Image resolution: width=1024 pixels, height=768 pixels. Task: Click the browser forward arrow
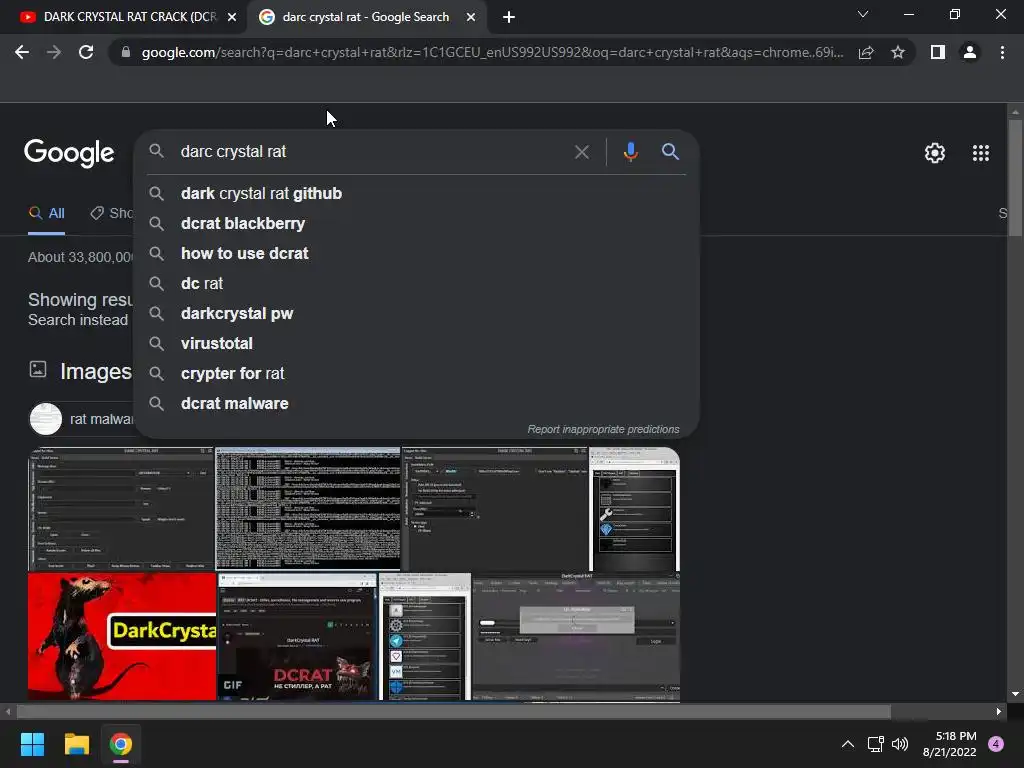point(54,52)
